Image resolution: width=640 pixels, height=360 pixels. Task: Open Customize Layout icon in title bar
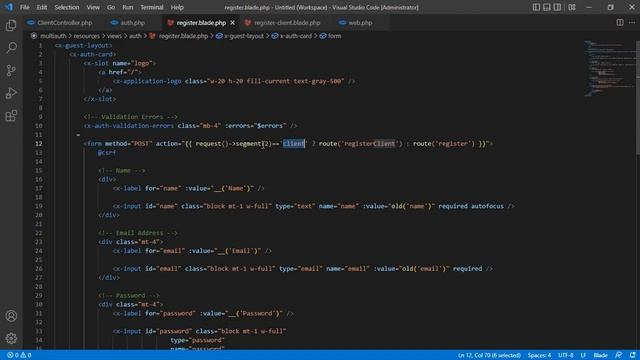pos(572,7)
